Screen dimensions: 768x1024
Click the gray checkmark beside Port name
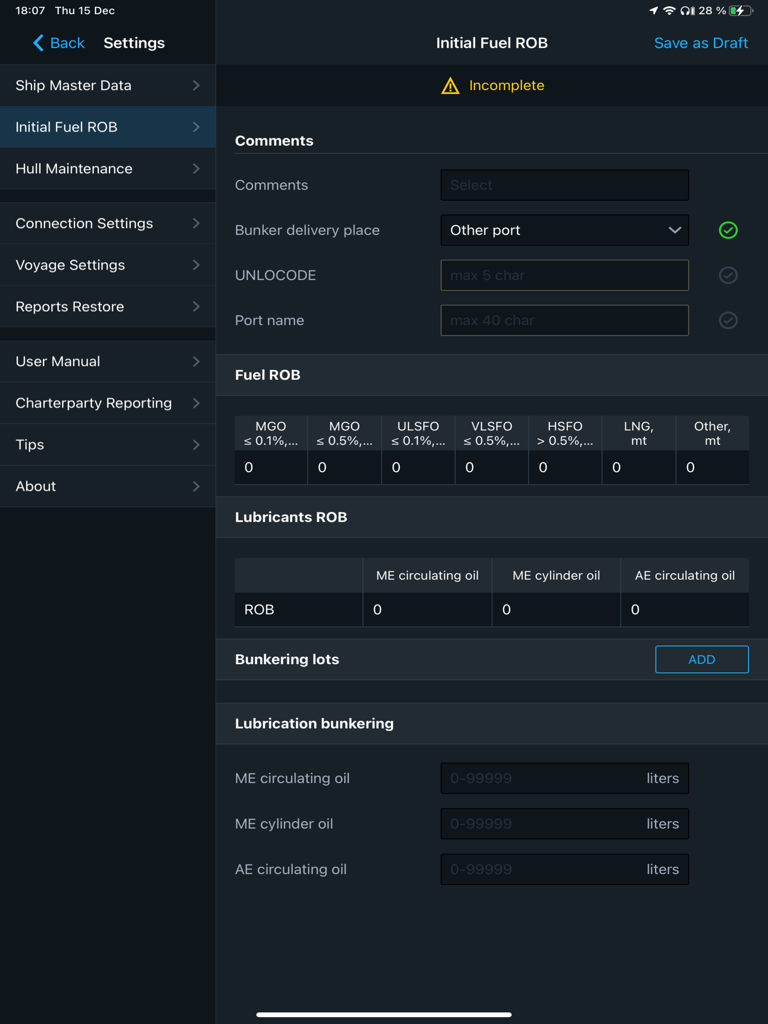coord(728,320)
